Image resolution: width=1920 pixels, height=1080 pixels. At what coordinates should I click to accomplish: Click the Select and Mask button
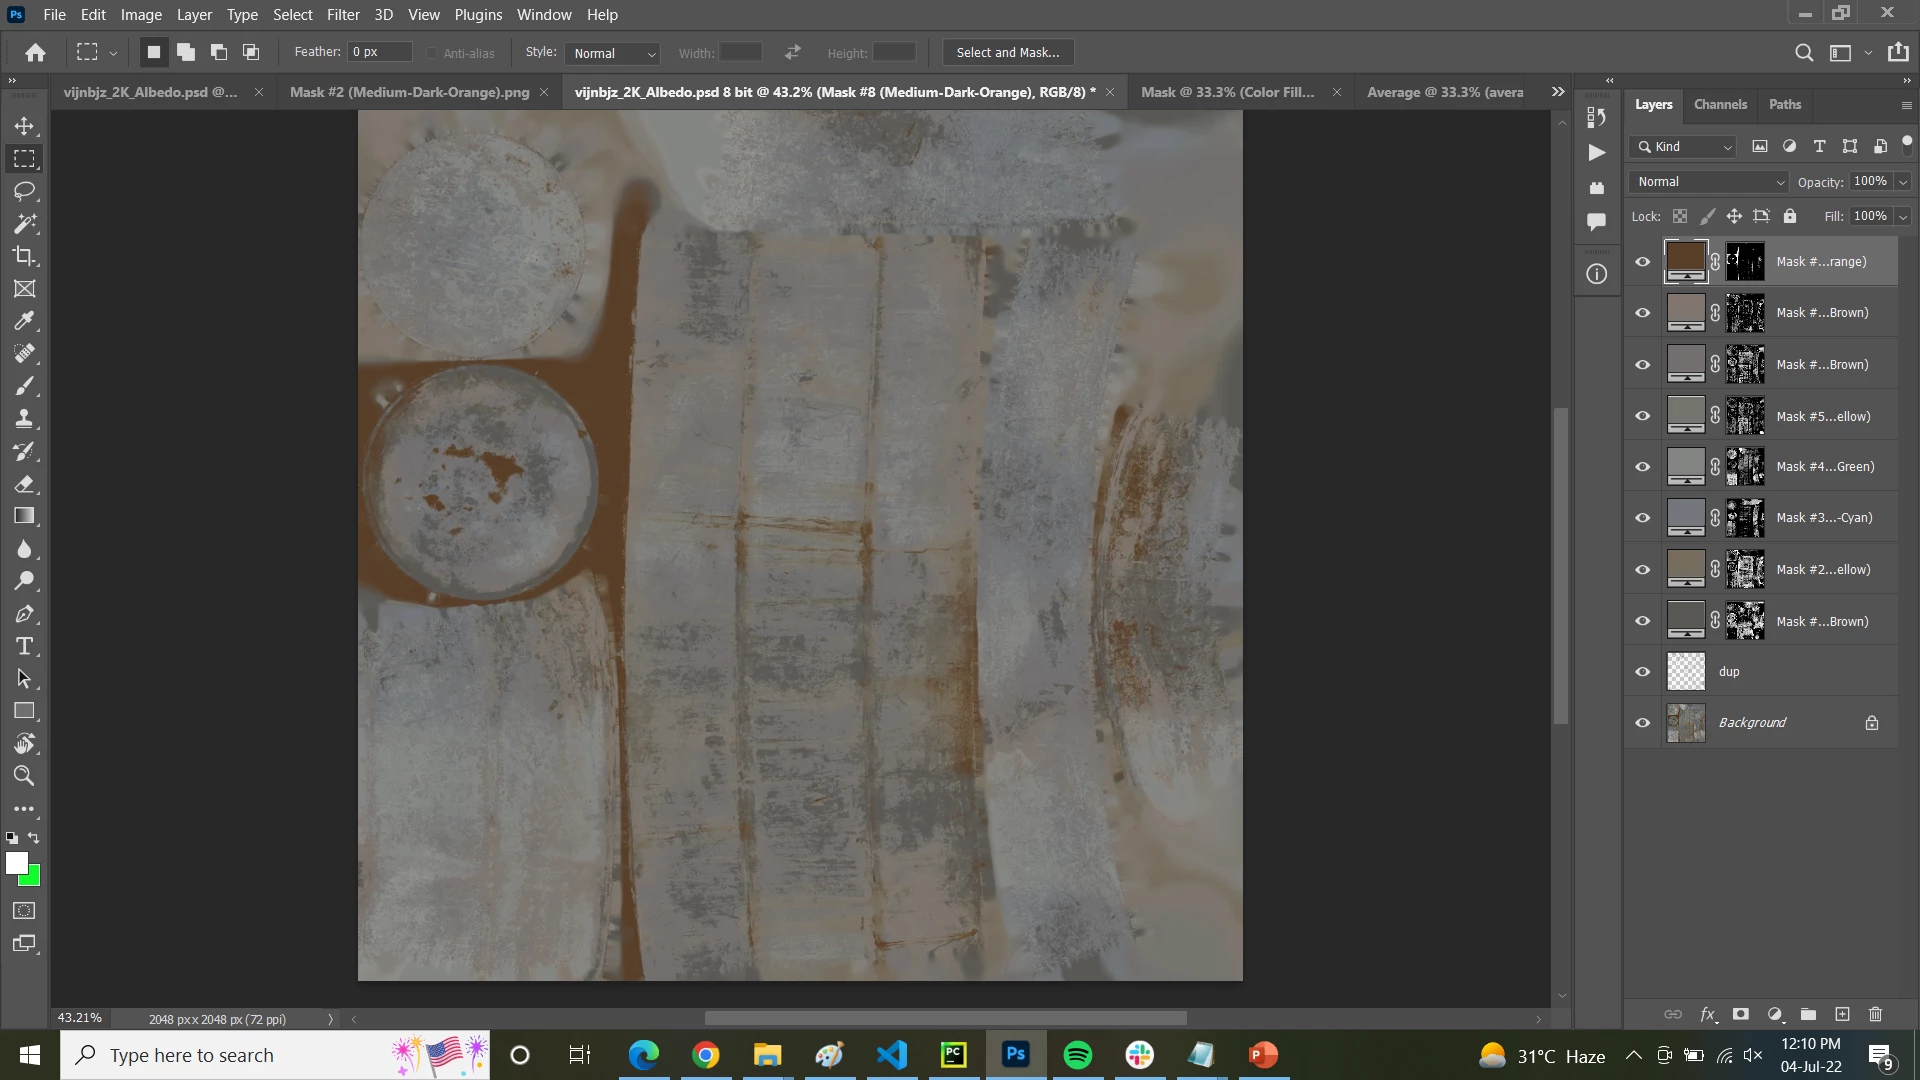(x=1007, y=53)
